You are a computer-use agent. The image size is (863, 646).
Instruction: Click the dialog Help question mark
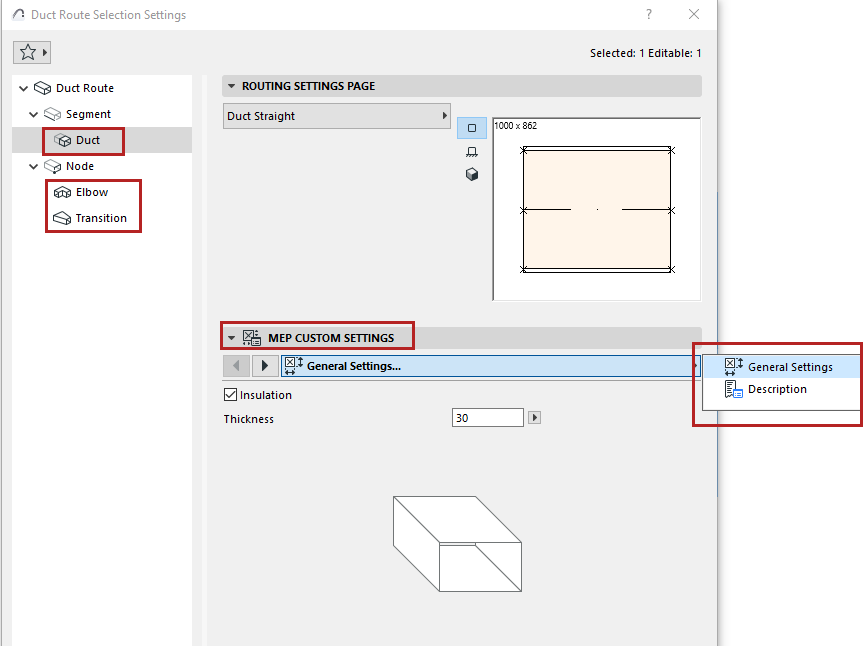647,14
